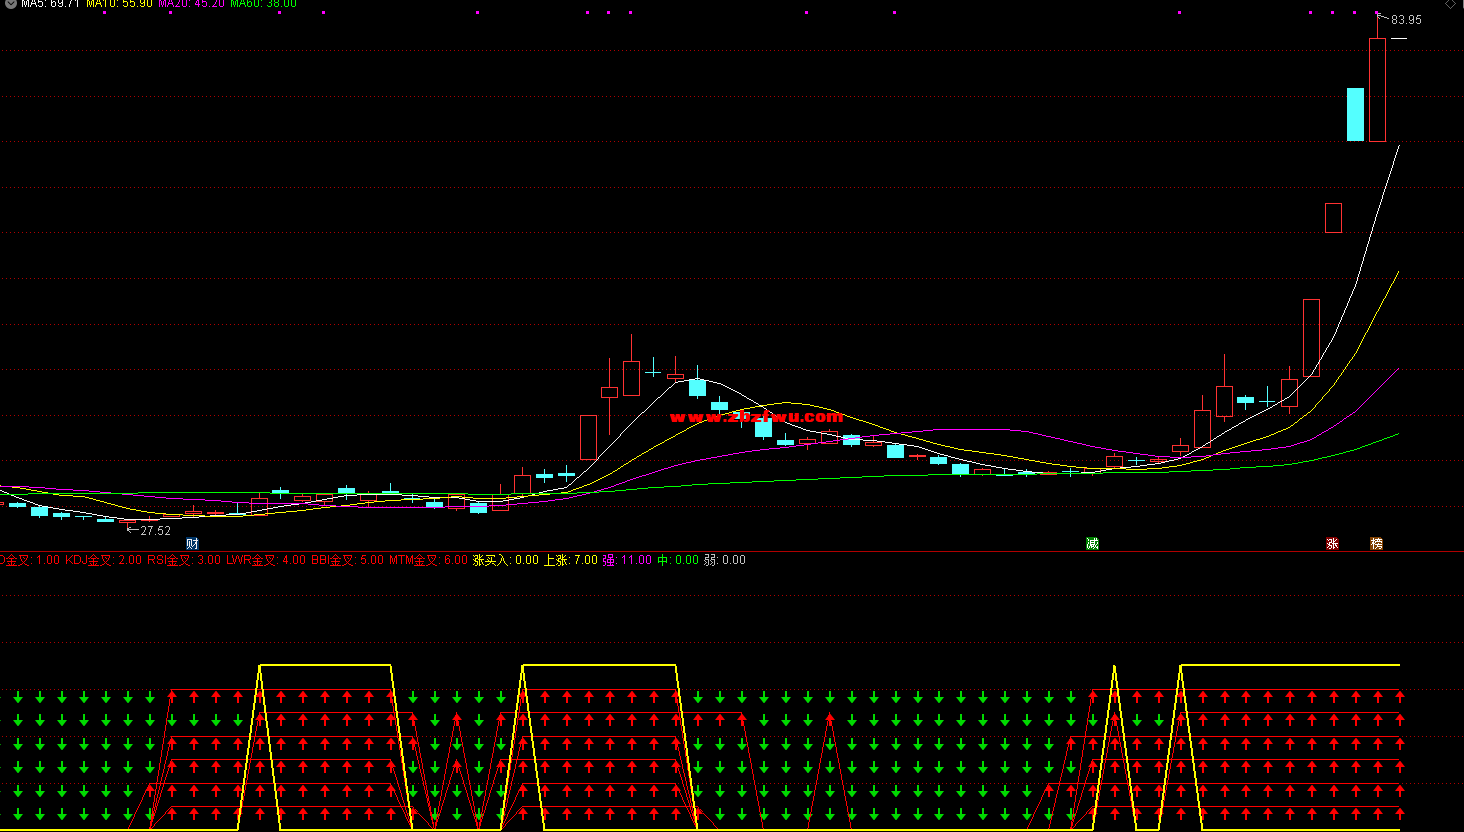Select the MA10 moving average label
The width and height of the screenshot is (1464, 832).
(119, 4)
